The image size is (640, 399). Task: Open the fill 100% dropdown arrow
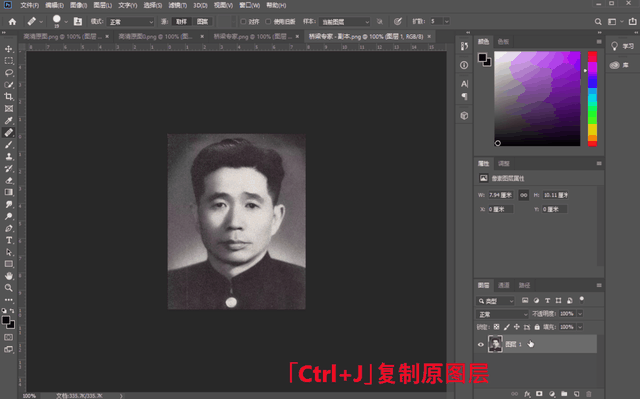580,327
